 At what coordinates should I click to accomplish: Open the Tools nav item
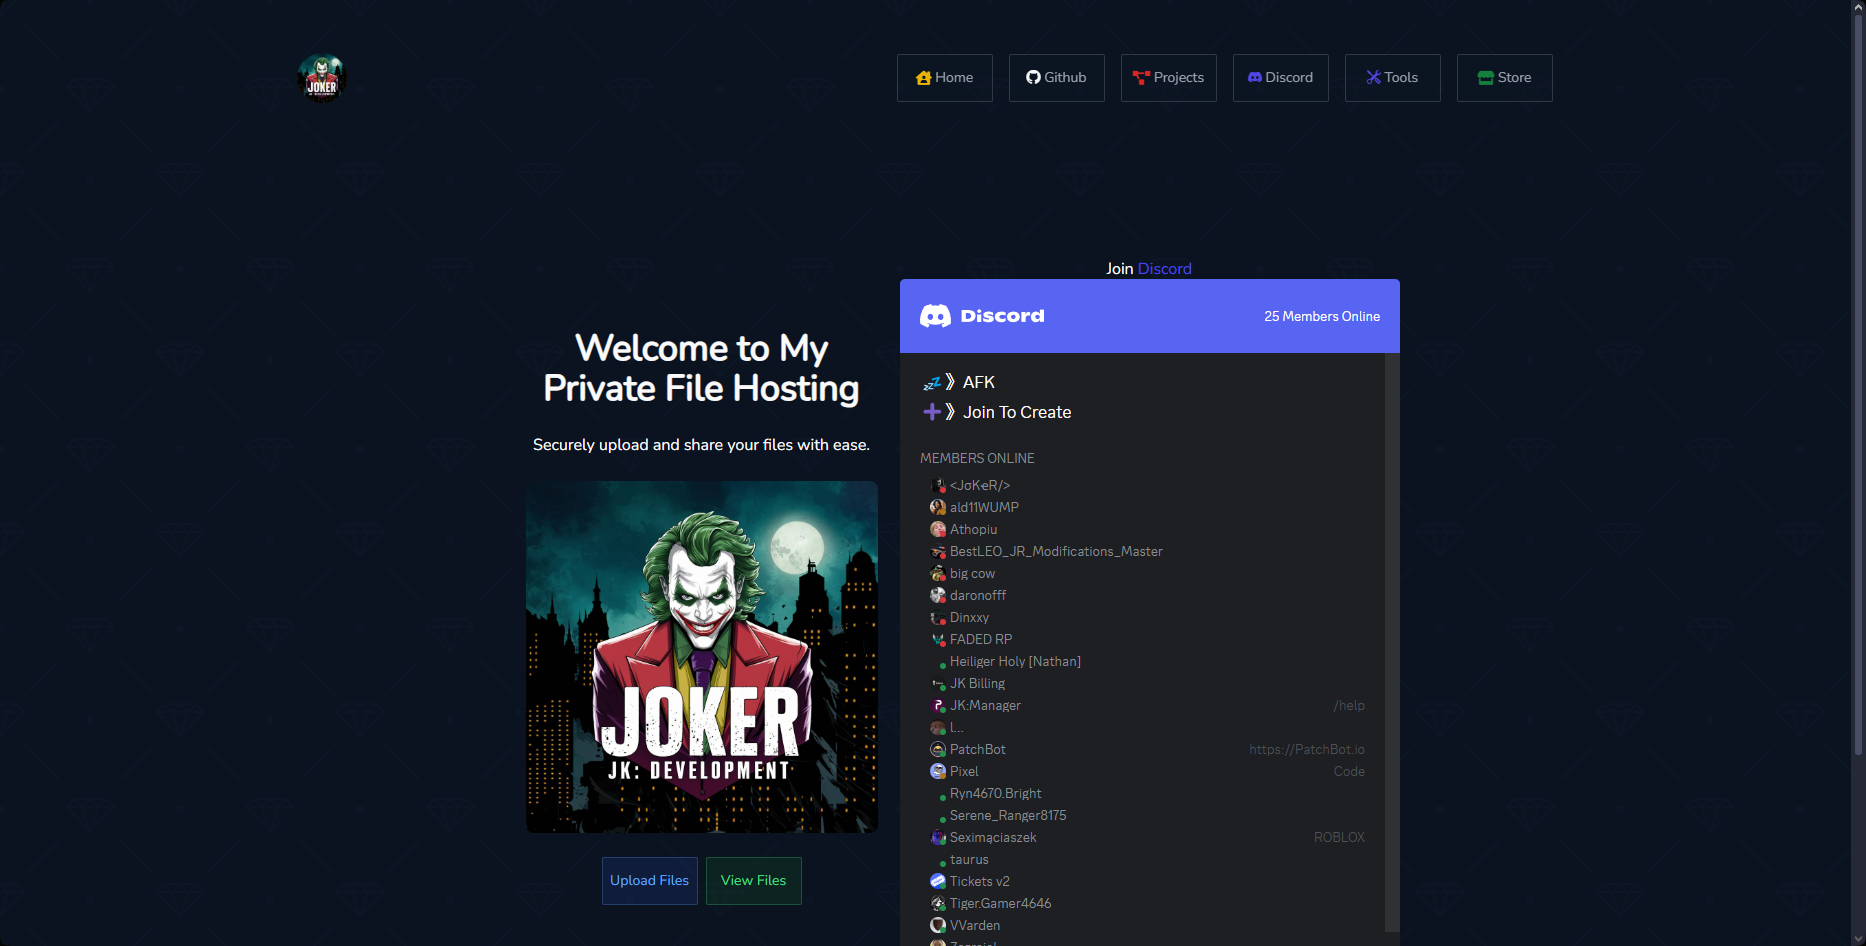coord(1393,78)
